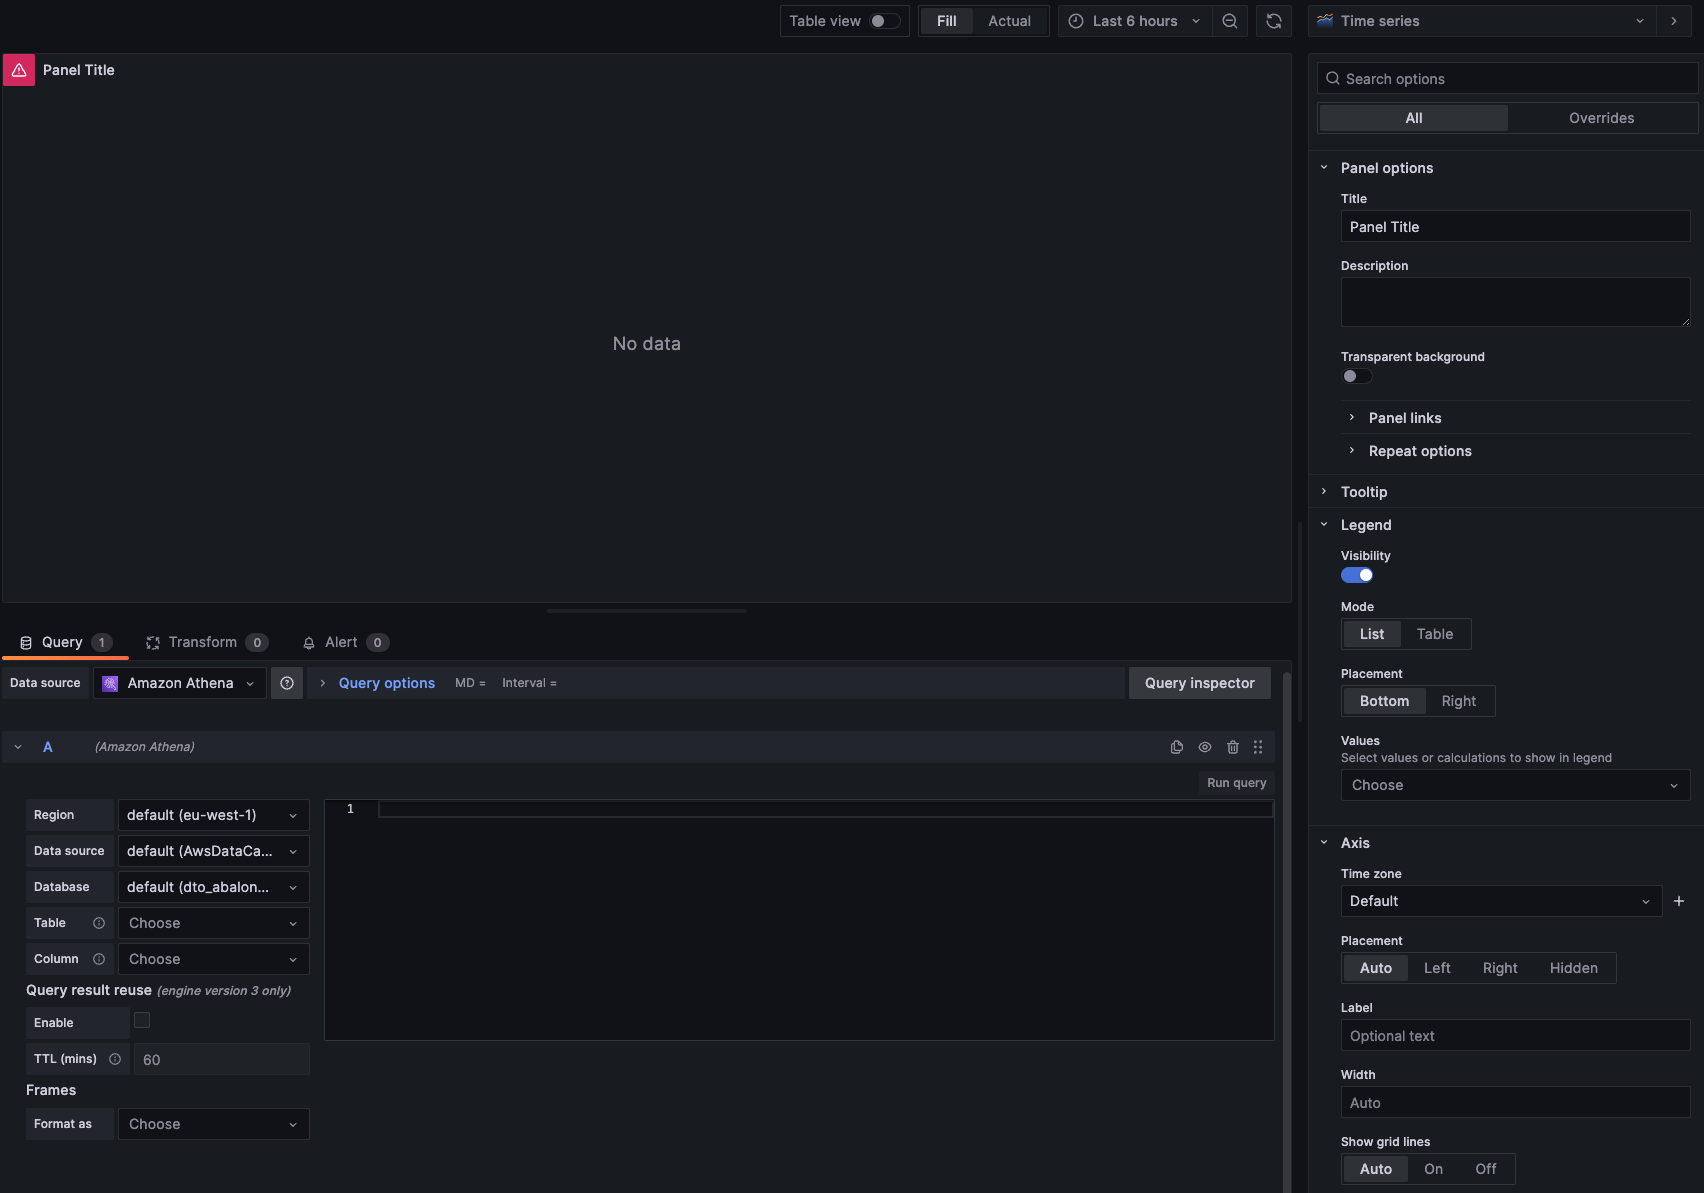Image resolution: width=1704 pixels, height=1193 pixels.
Task: Turn off Legend visibility switch
Action: pyautogui.click(x=1357, y=575)
